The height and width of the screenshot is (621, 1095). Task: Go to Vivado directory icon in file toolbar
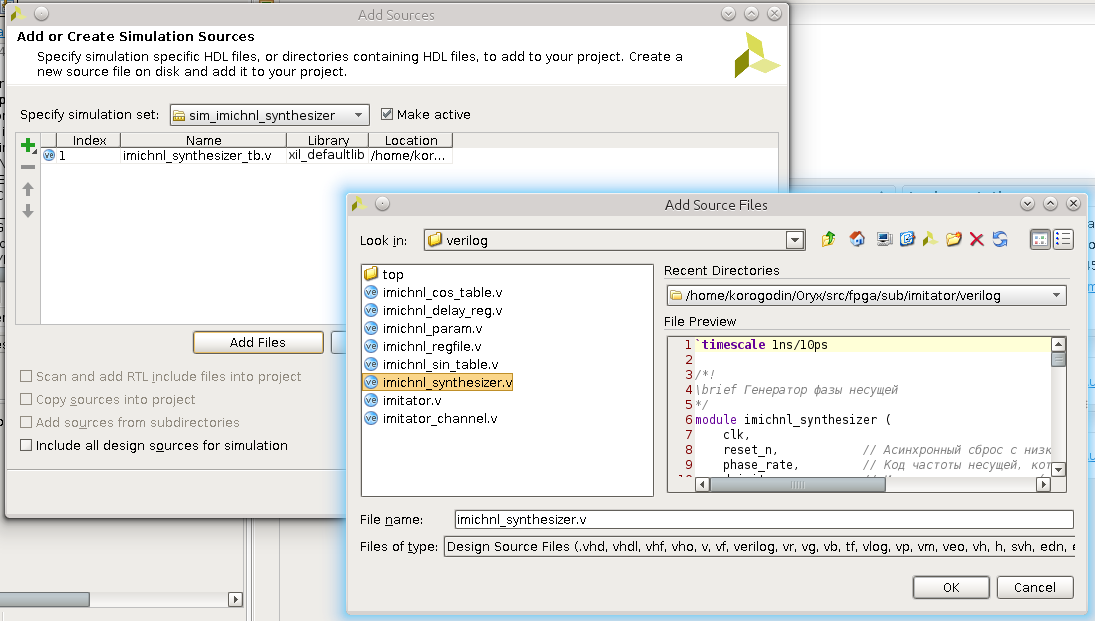[x=930, y=240]
